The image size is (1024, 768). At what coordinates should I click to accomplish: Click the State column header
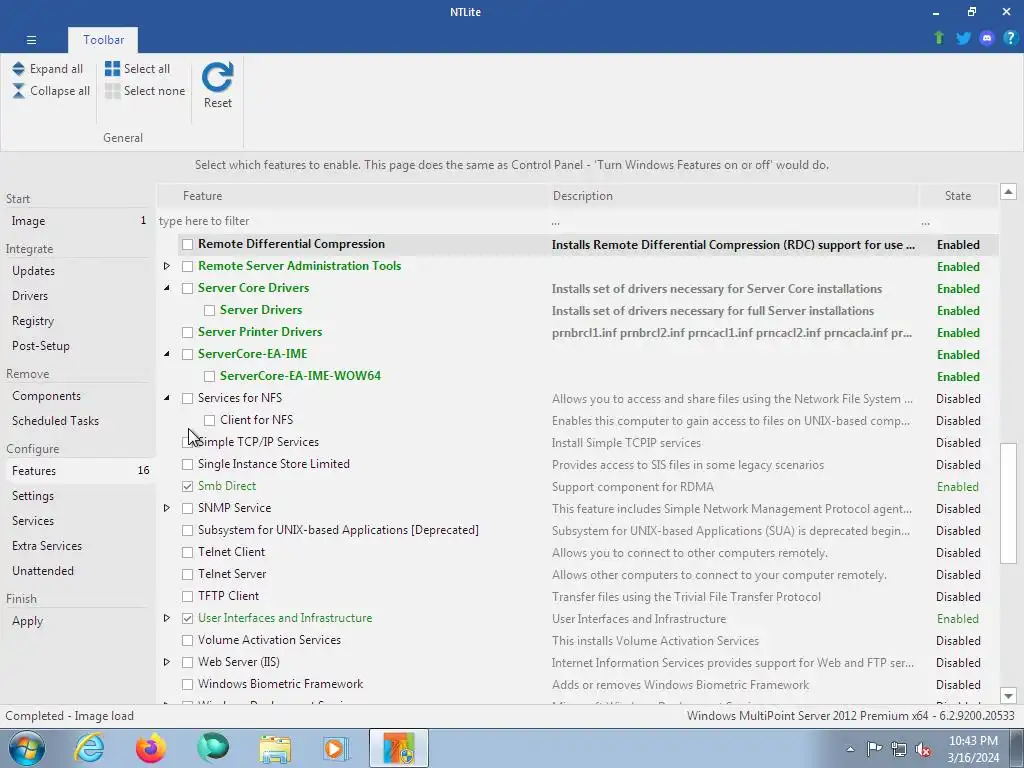(957, 196)
